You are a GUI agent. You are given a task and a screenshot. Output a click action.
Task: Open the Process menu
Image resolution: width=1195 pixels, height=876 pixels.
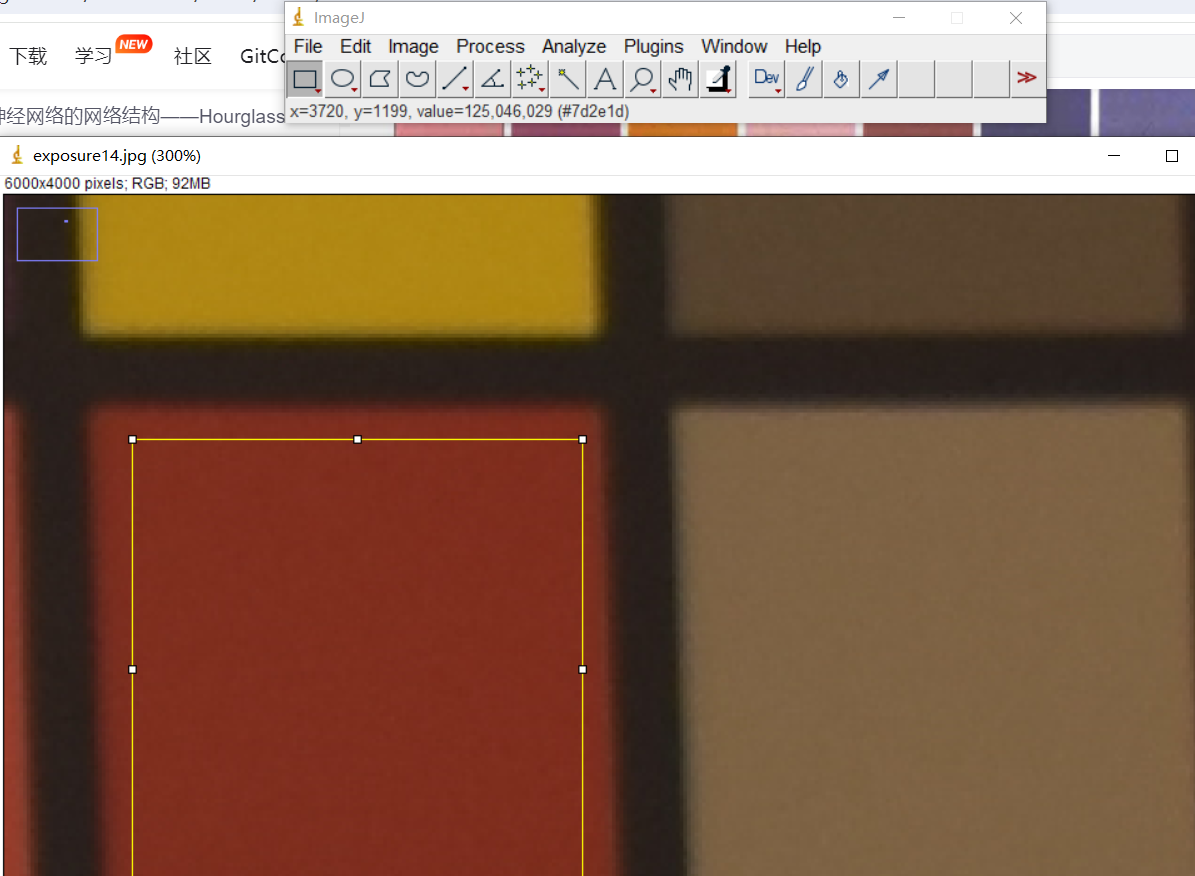pos(490,47)
